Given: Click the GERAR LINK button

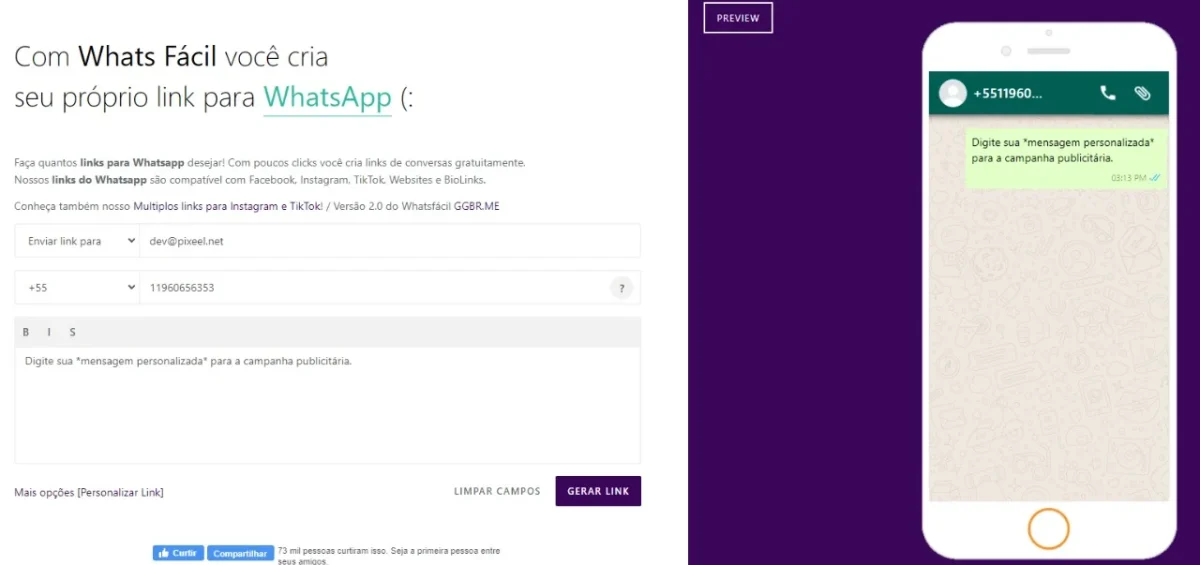Looking at the screenshot, I should [598, 491].
